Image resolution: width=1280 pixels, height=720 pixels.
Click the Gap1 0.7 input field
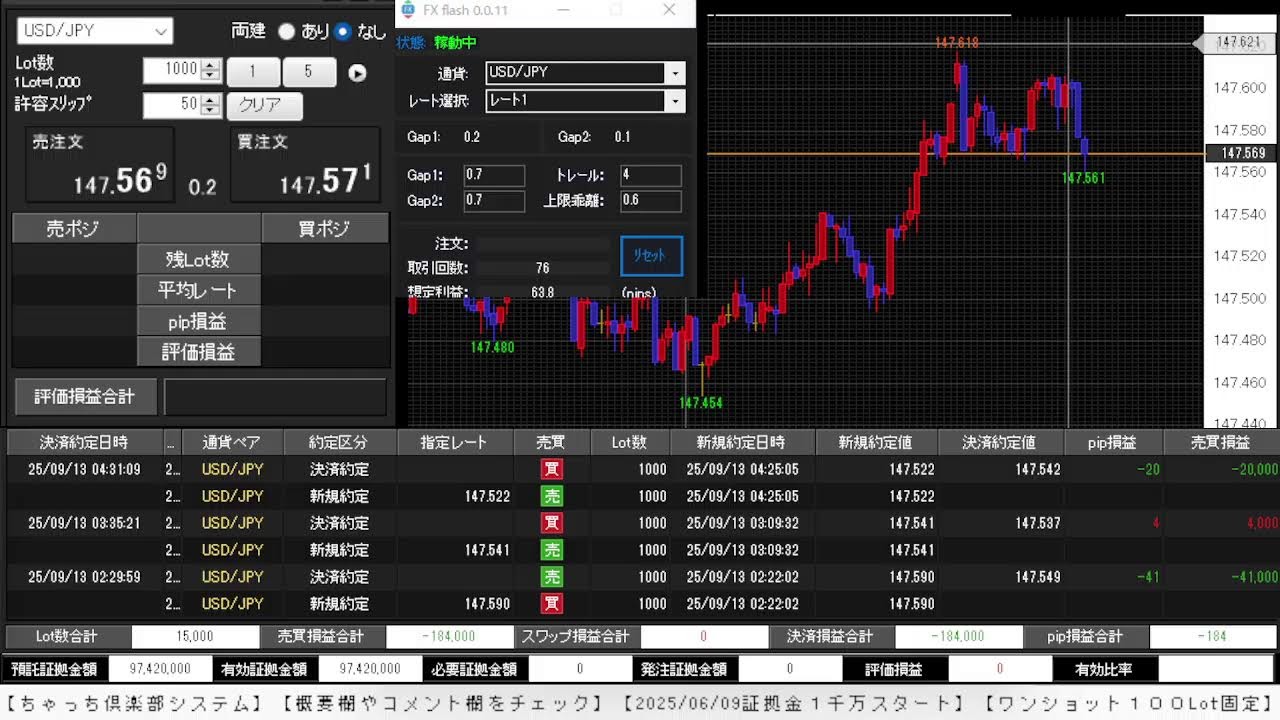point(494,175)
